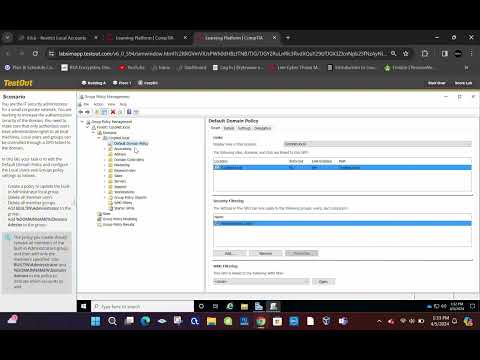The height and width of the screenshot is (360, 480).
Task: Open Google Chrome on host taskbar
Action: pos(261,321)
